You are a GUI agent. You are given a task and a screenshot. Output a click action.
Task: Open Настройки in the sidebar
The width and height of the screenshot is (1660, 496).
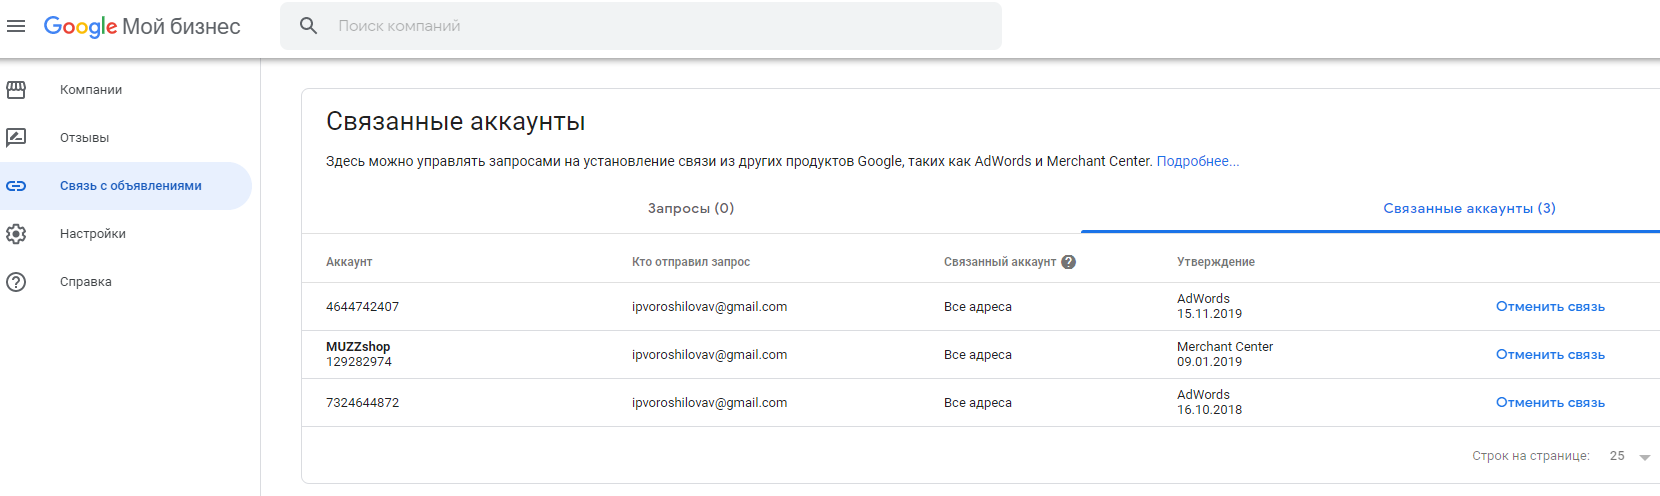93,234
